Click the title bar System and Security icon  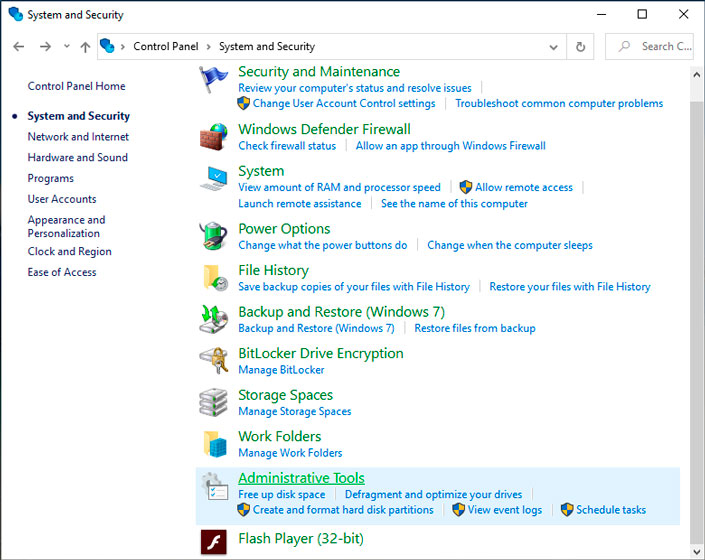[x=16, y=14]
